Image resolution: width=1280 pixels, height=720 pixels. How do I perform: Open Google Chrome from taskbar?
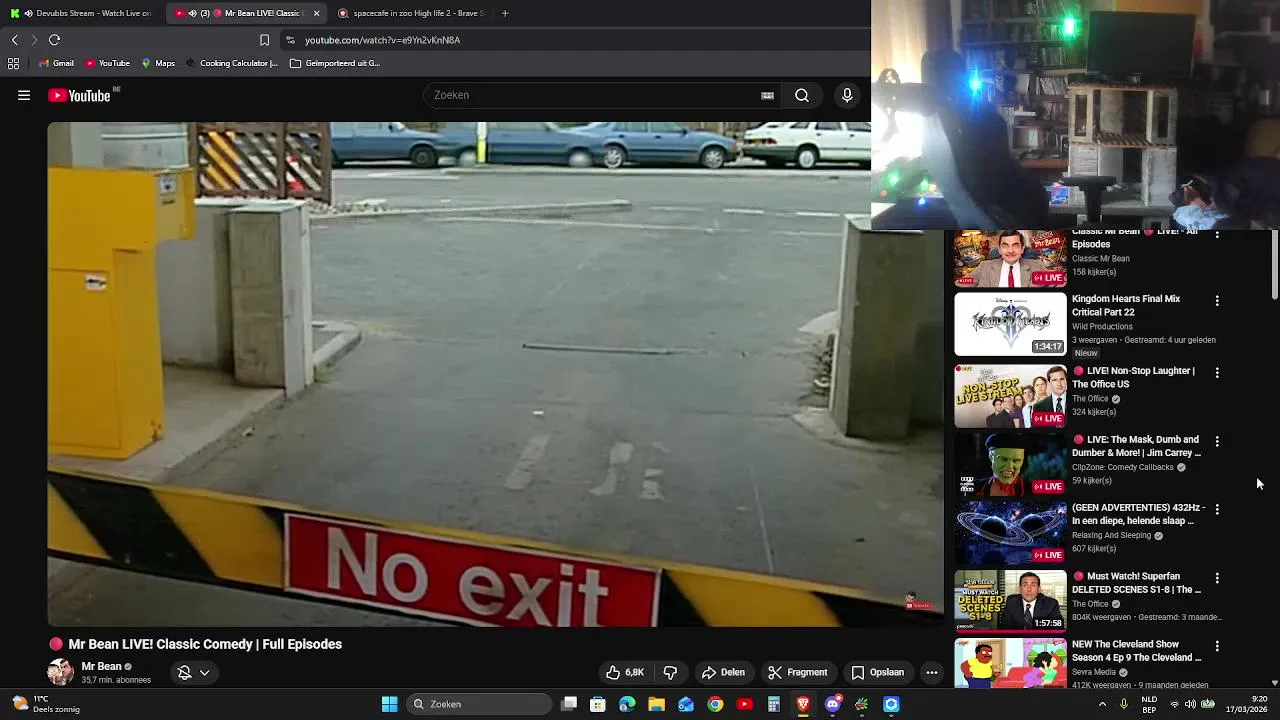coord(715,704)
